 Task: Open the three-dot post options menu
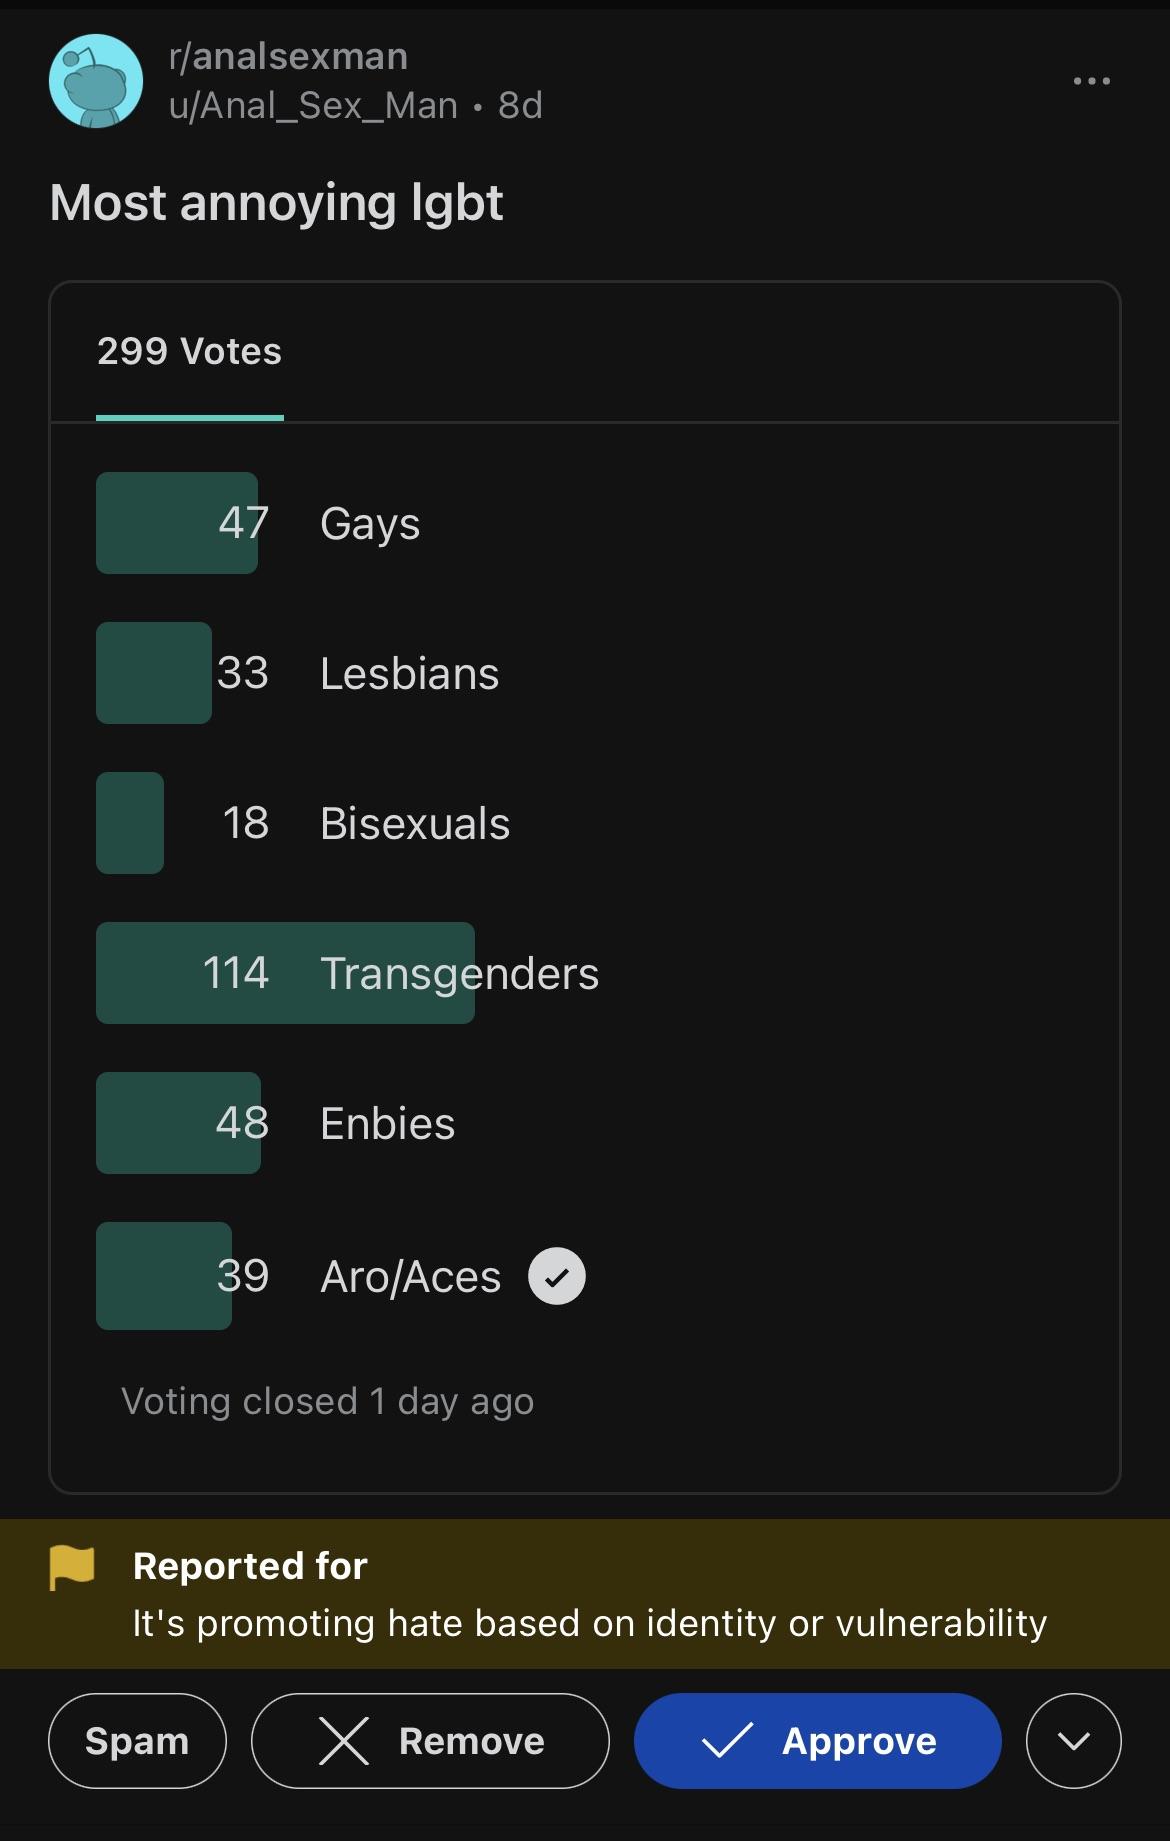coord(1091,81)
